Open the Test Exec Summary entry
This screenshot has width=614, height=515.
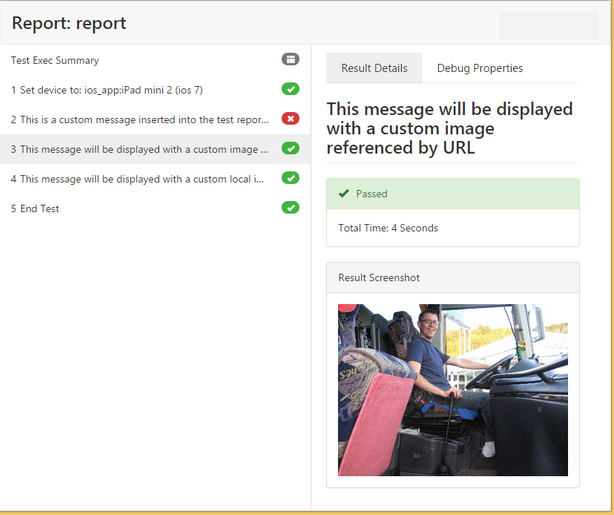click(55, 60)
